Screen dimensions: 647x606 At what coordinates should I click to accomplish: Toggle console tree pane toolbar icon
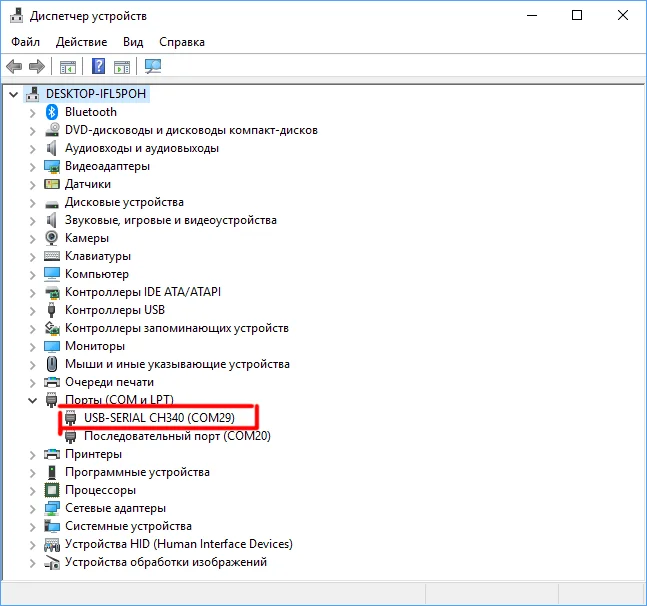[68, 66]
